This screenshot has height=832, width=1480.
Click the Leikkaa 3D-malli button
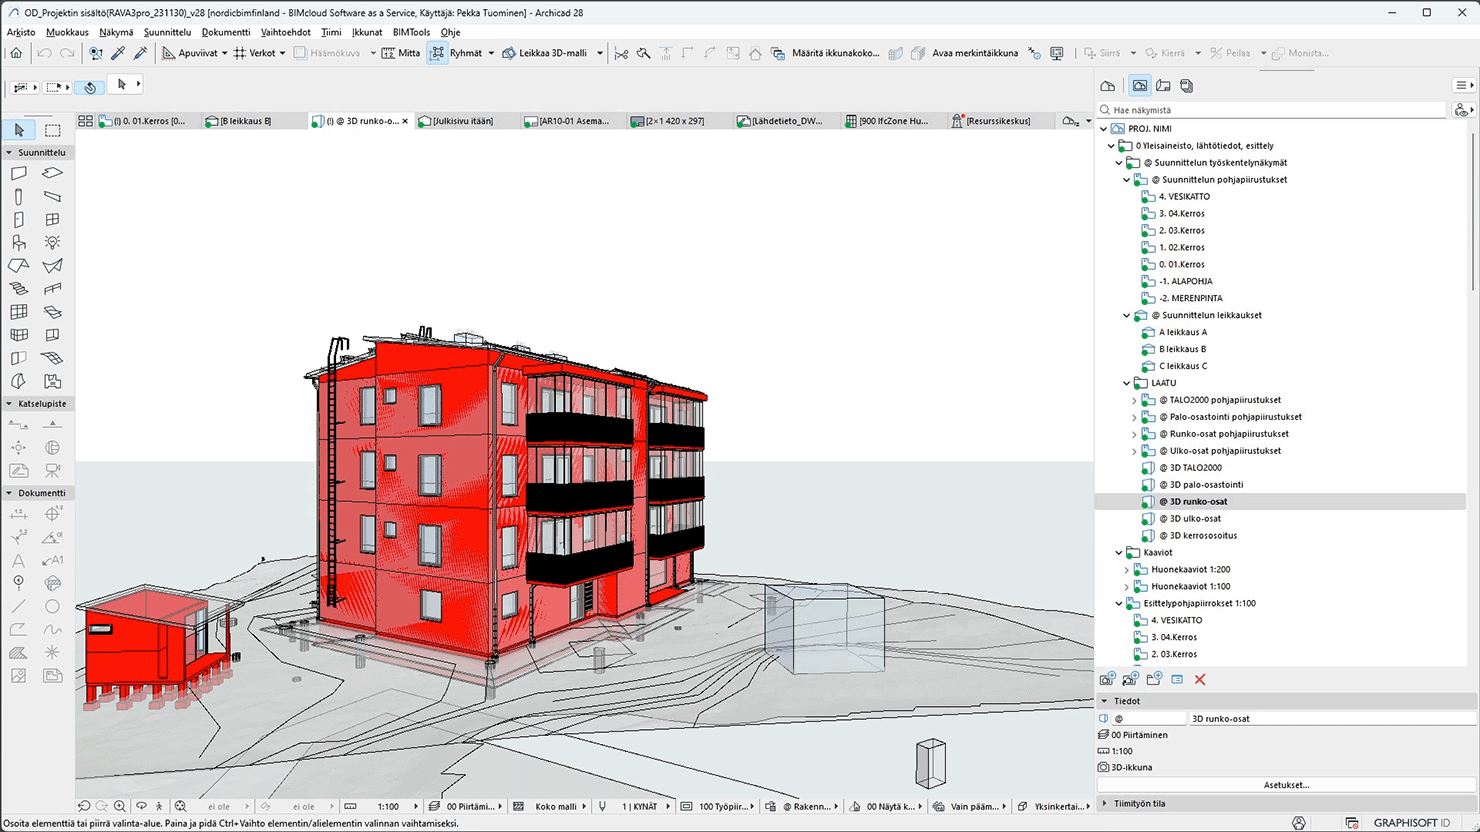(545, 53)
